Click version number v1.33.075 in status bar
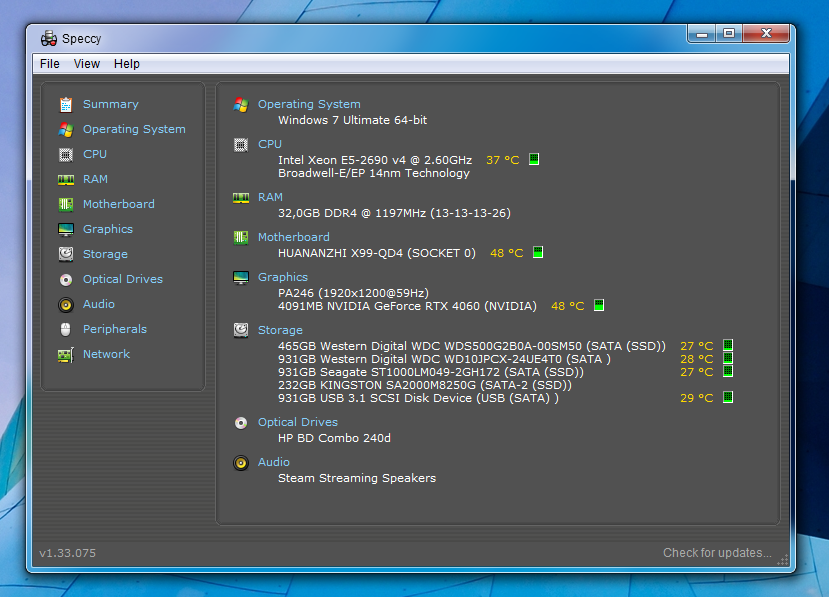The image size is (829, 597). [68, 553]
